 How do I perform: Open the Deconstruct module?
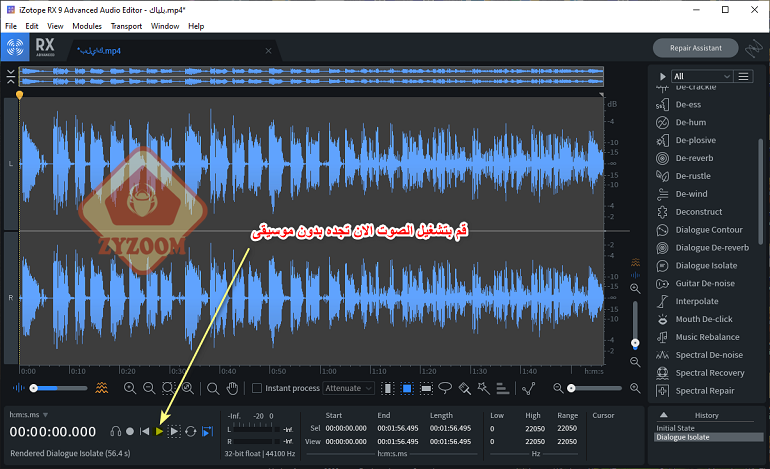tap(698, 212)
